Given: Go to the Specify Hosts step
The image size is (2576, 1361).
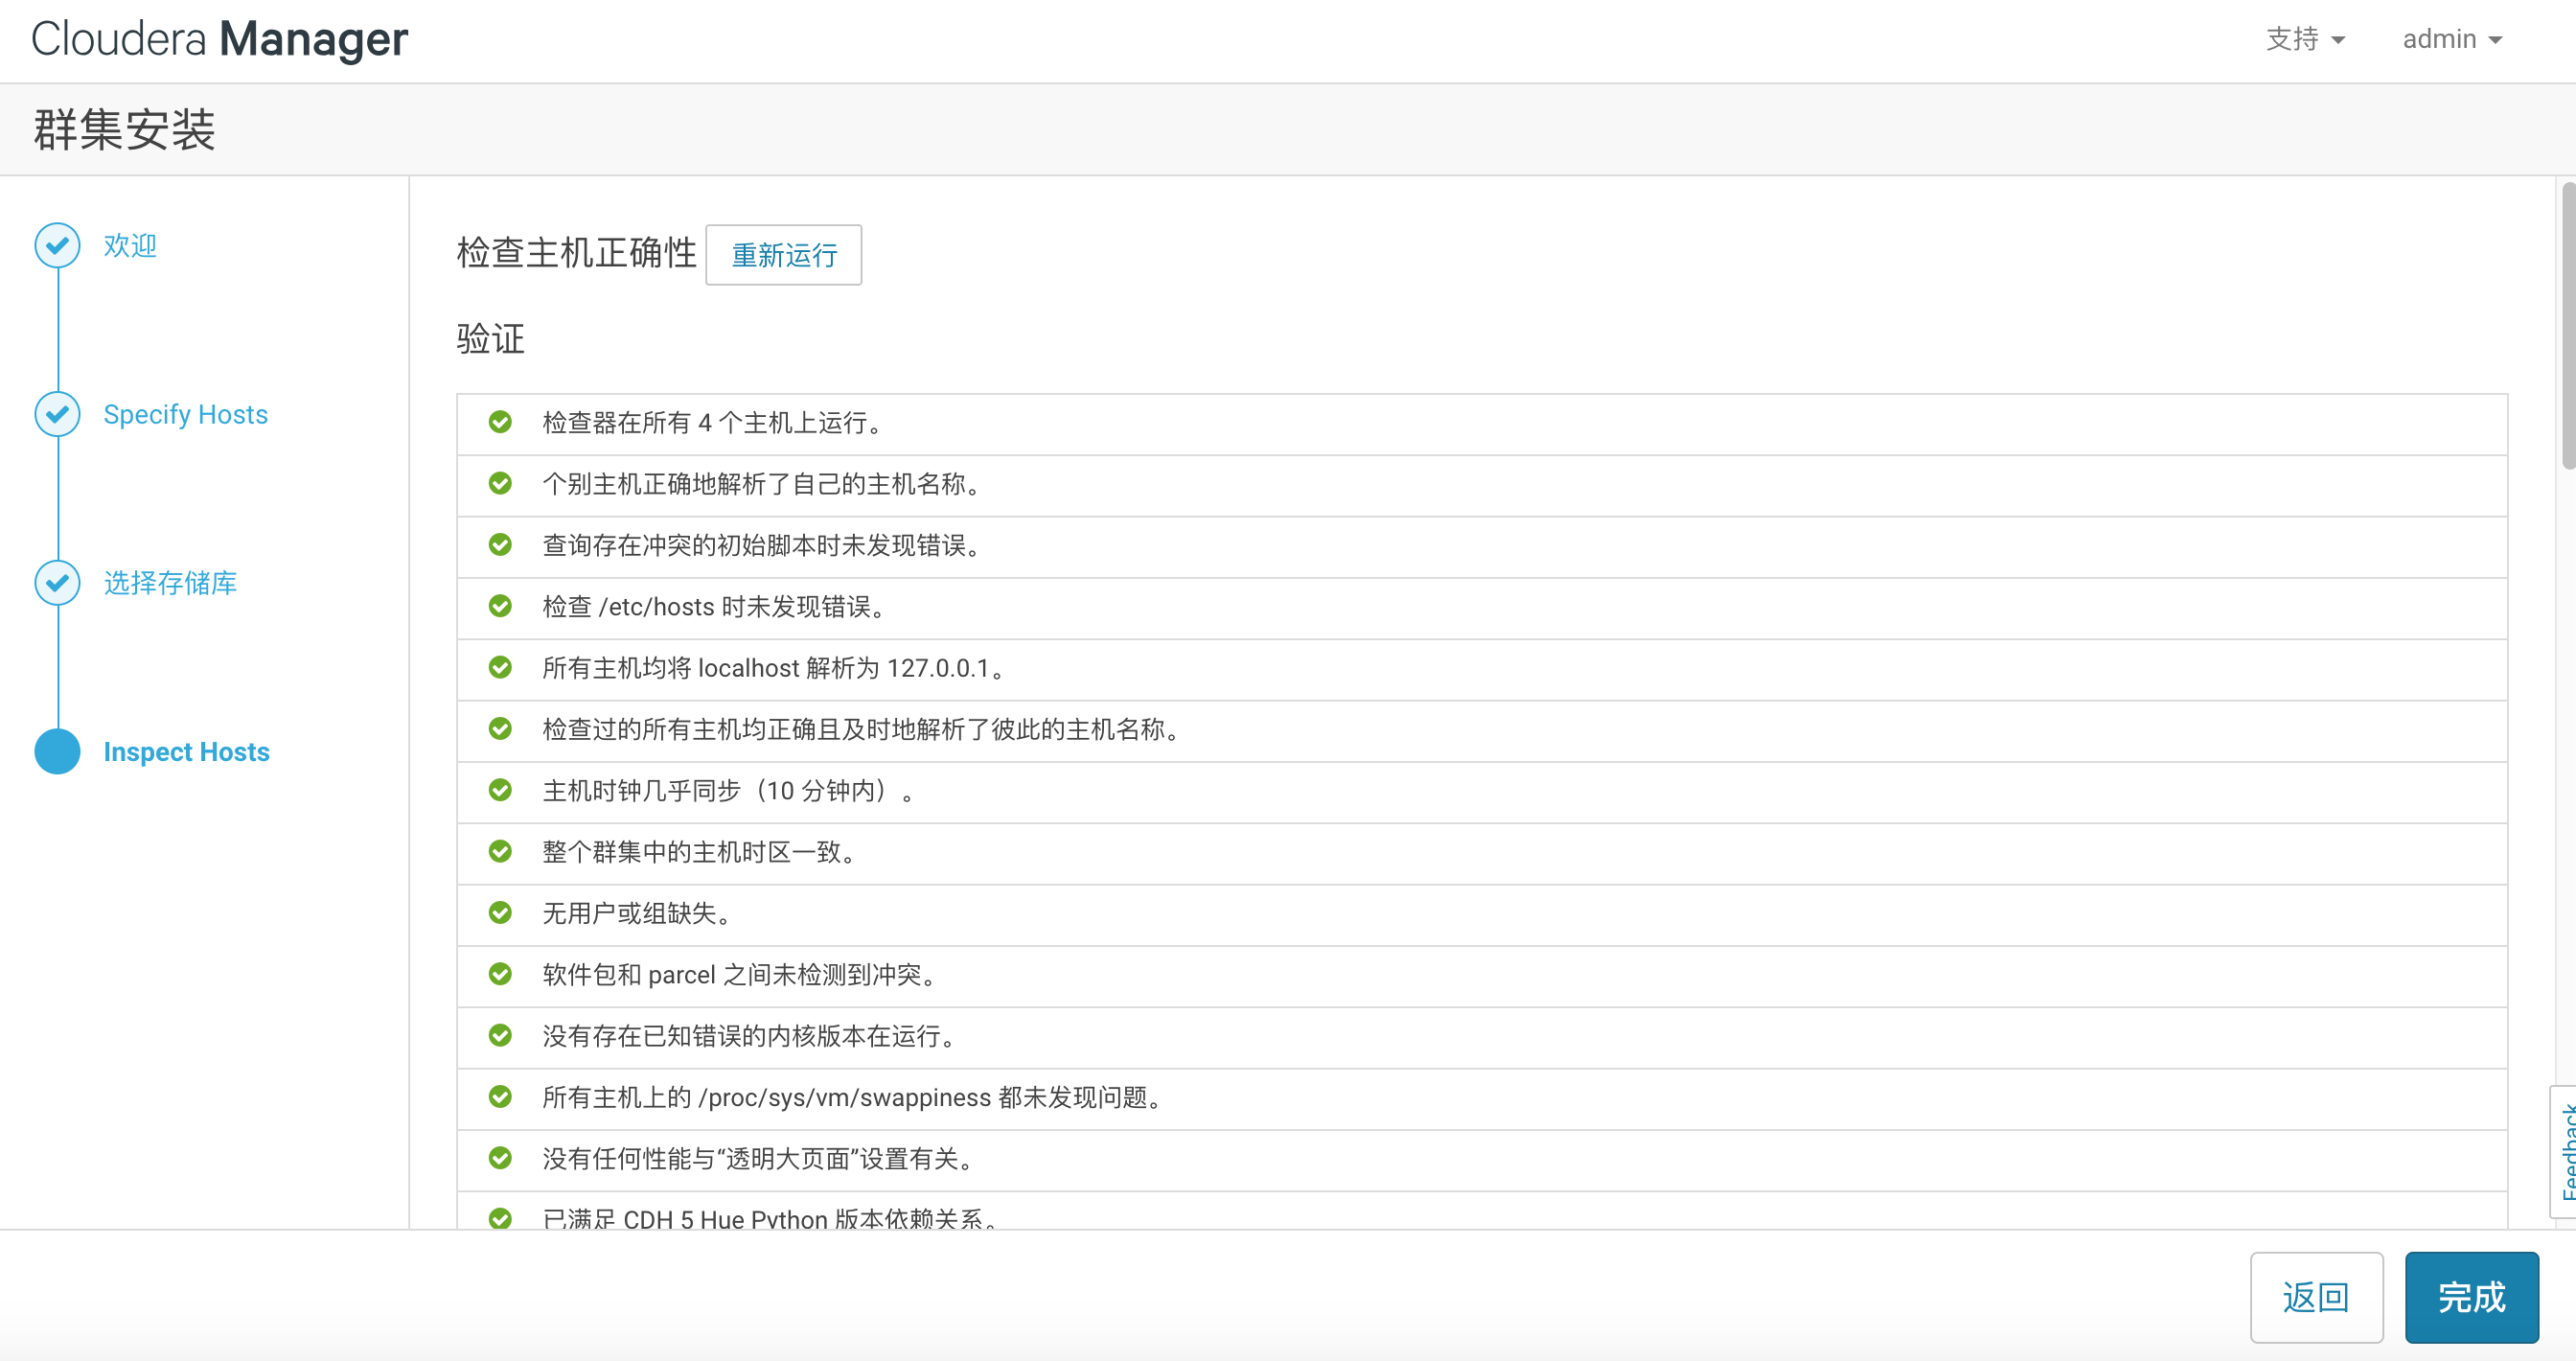Looking at the screenshot, I should click(185, 414).
